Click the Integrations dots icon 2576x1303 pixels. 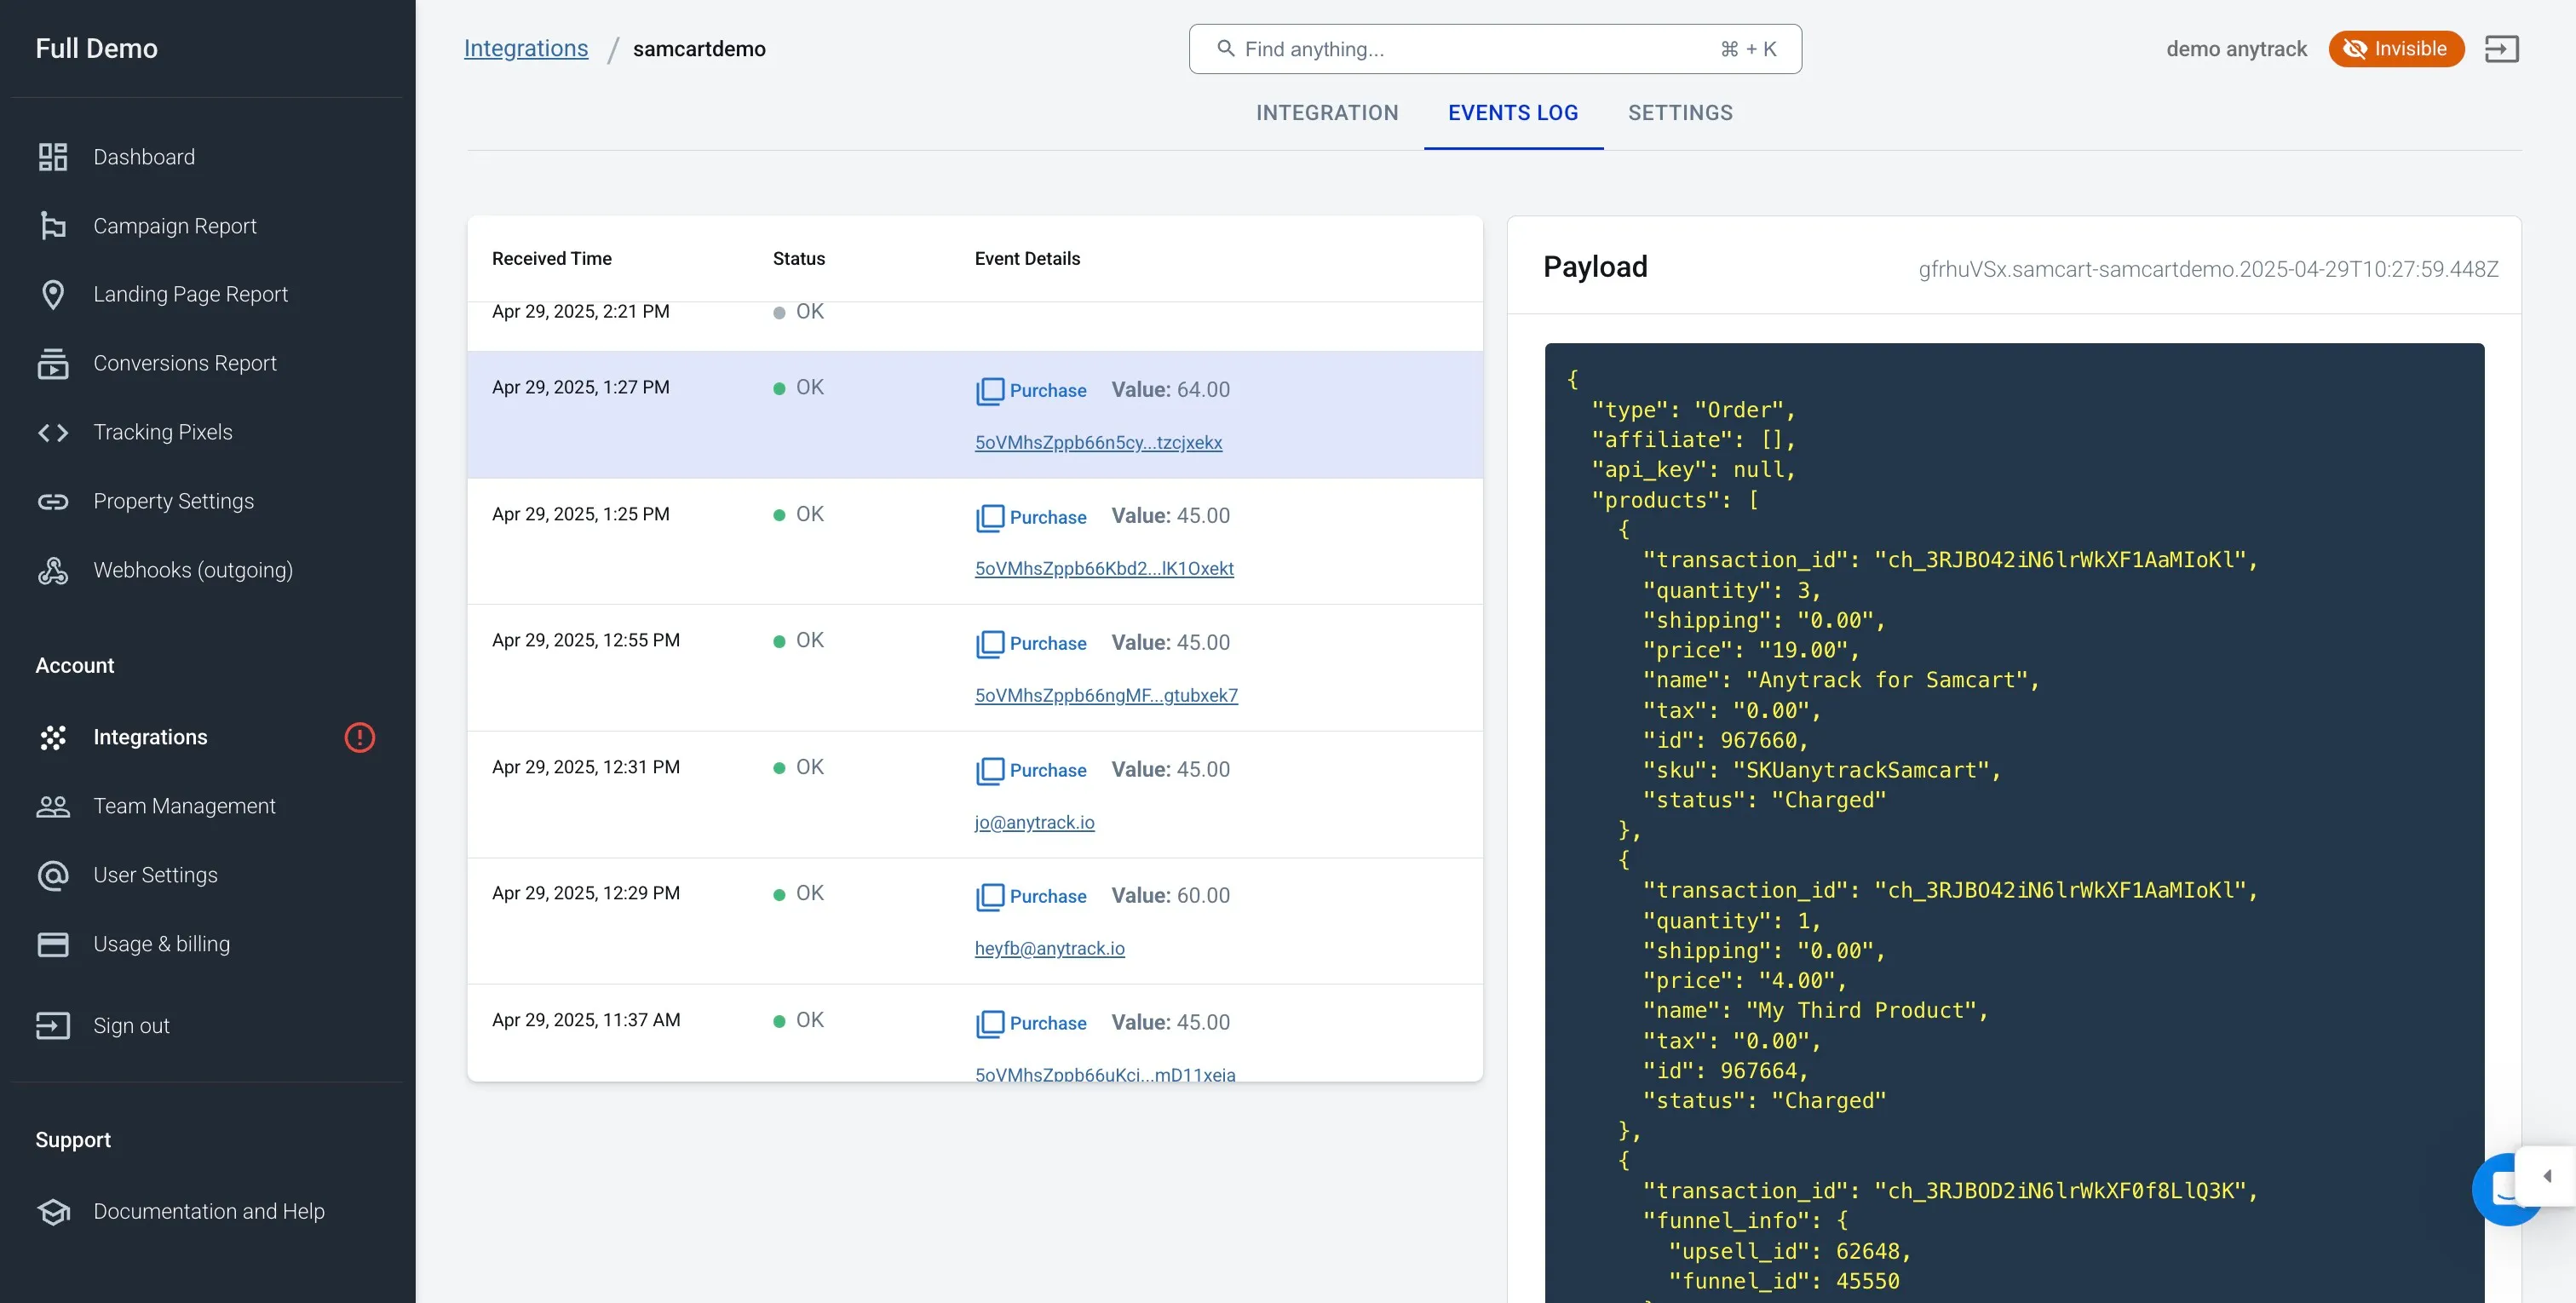[53, 738]
